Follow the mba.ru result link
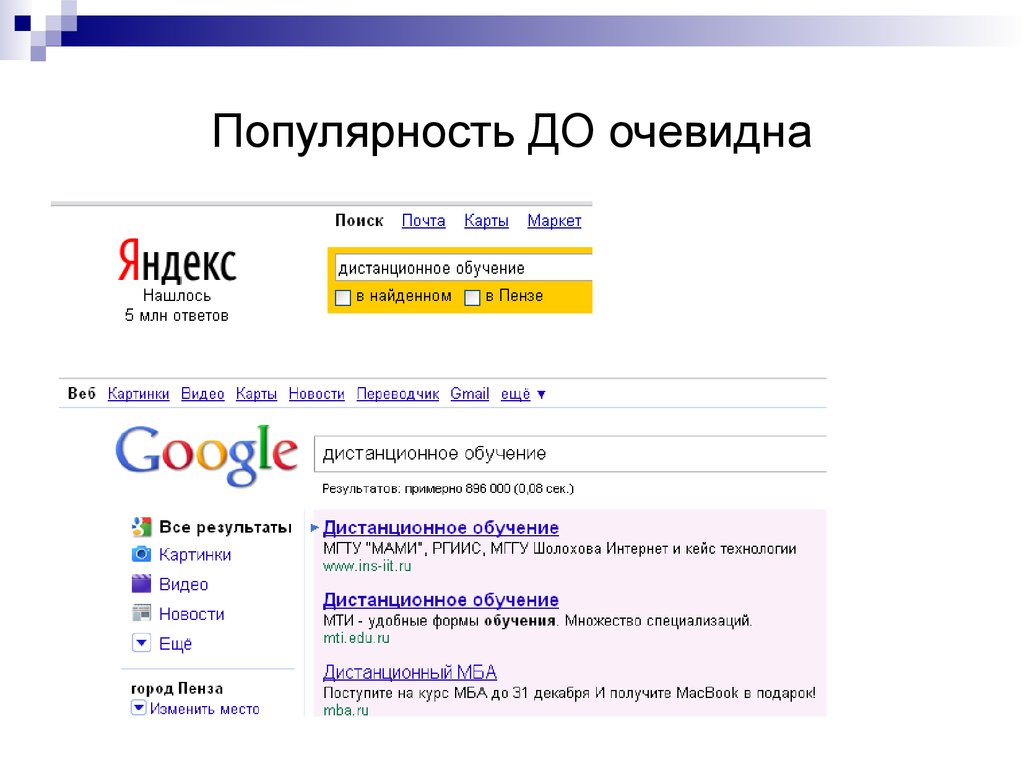Image resolution: width=1024 pixels, height=768 pixels. (344, 712)
